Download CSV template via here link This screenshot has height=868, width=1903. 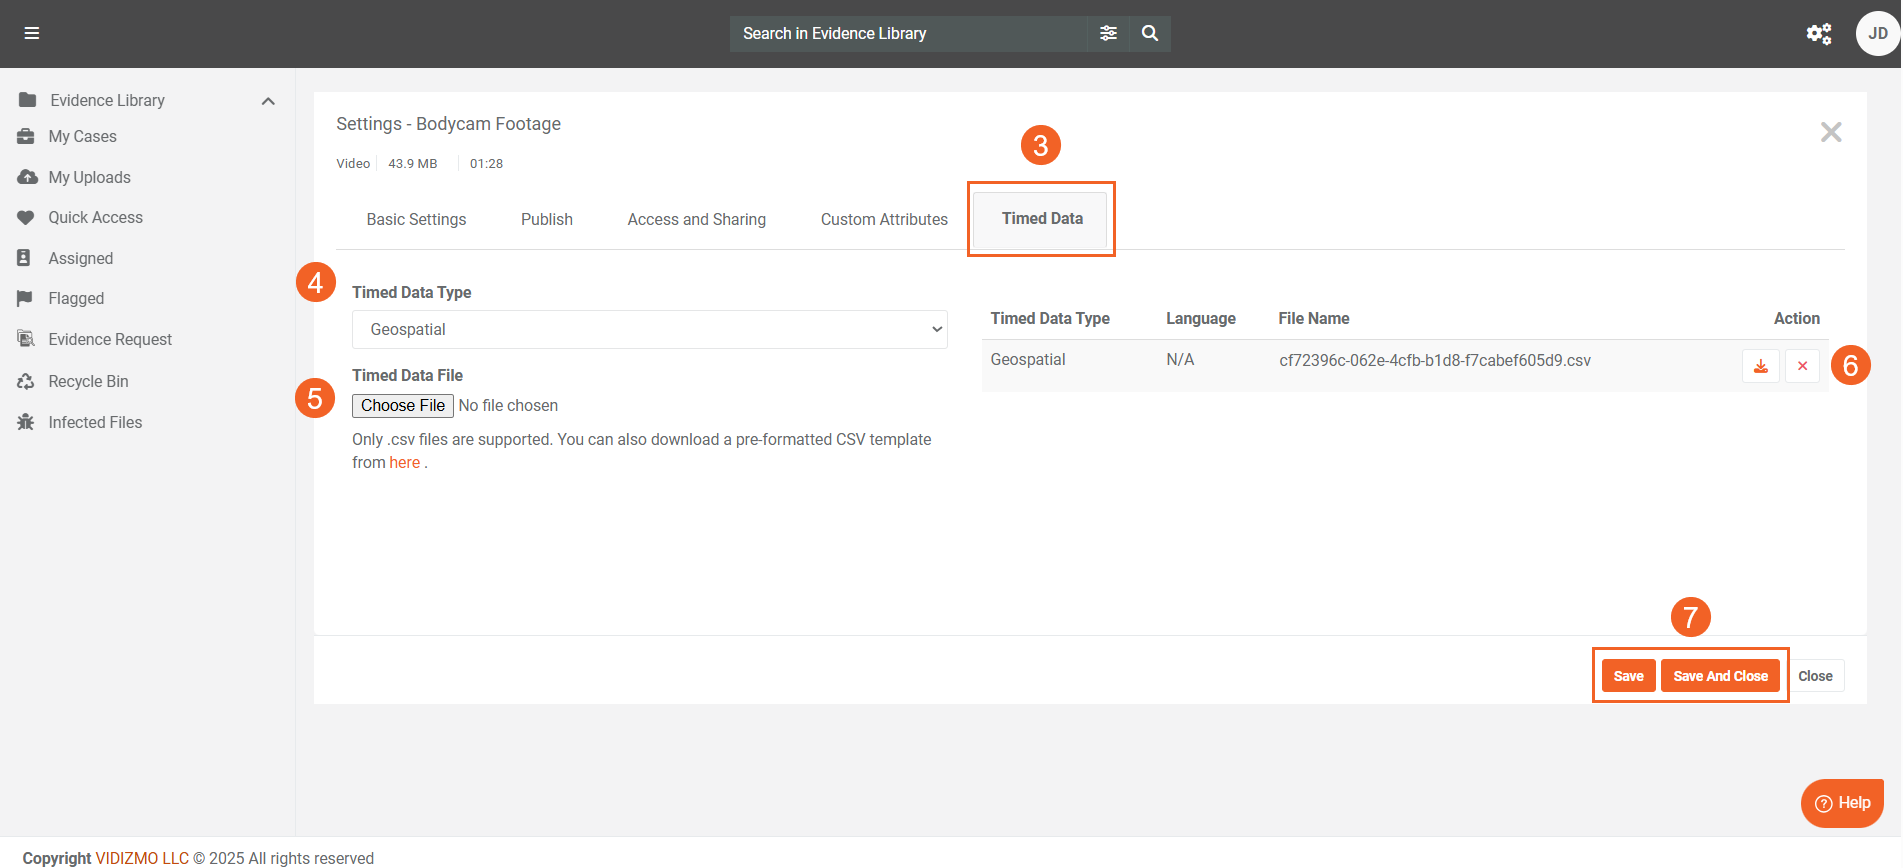click(404, 462)
